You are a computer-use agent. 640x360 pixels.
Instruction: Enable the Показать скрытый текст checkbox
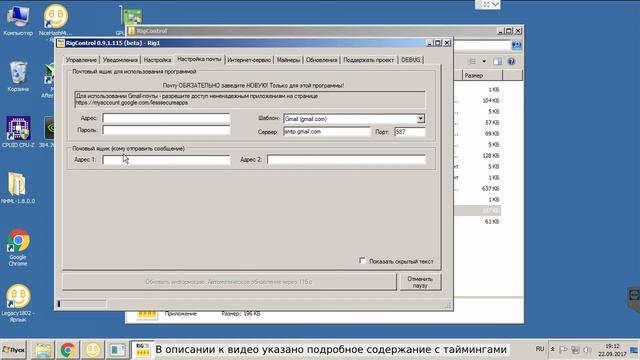pyautogui.click(x=362, y=261)
